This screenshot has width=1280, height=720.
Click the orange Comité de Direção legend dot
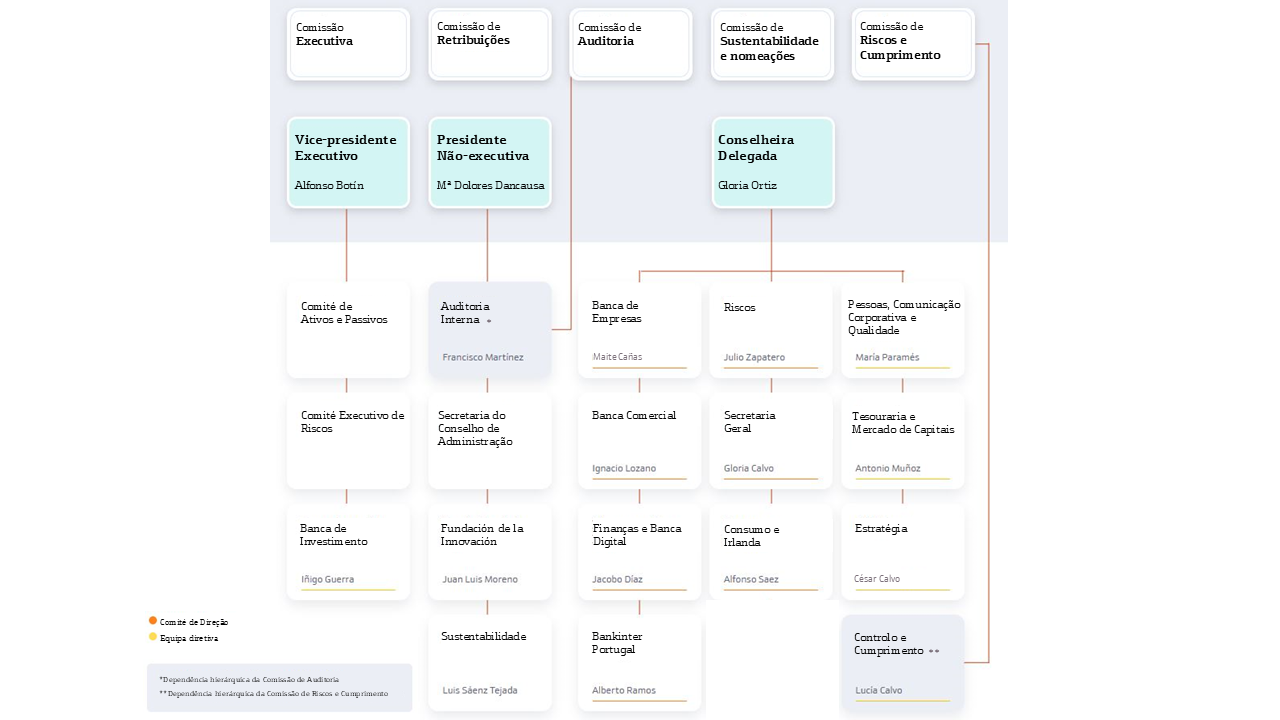click(x=153, y=621)
